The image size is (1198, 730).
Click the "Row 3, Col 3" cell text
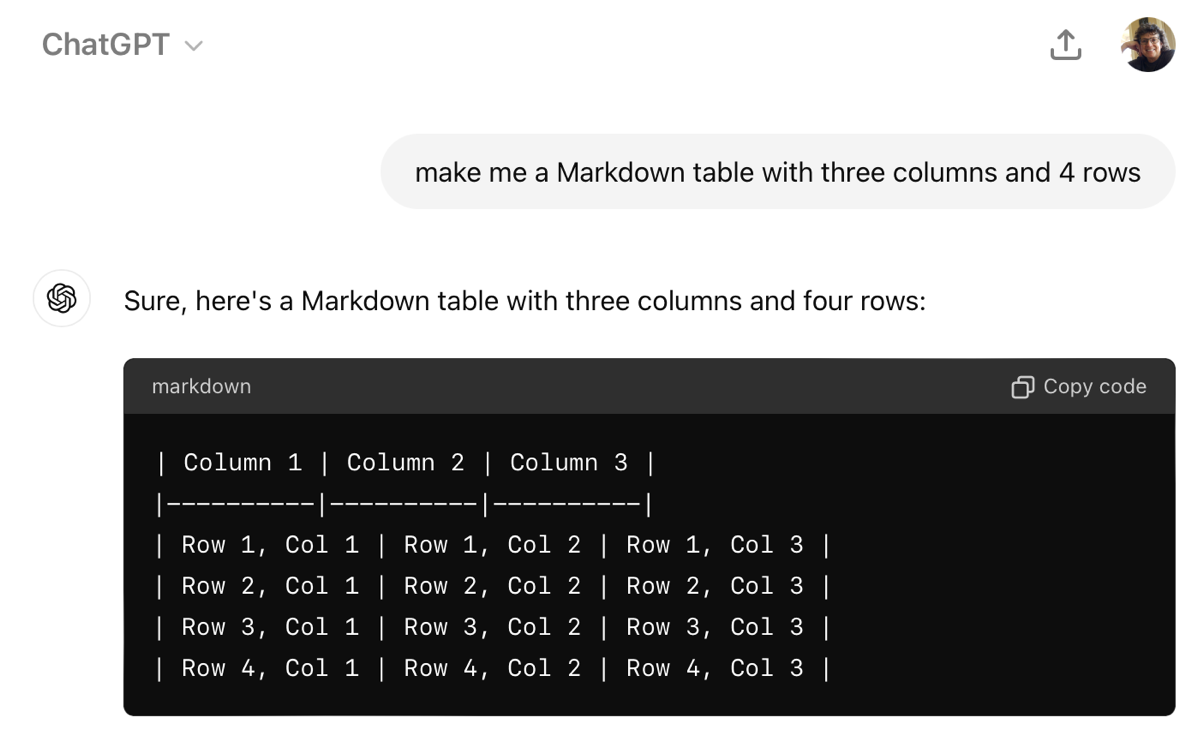click(x=714, y=627)
